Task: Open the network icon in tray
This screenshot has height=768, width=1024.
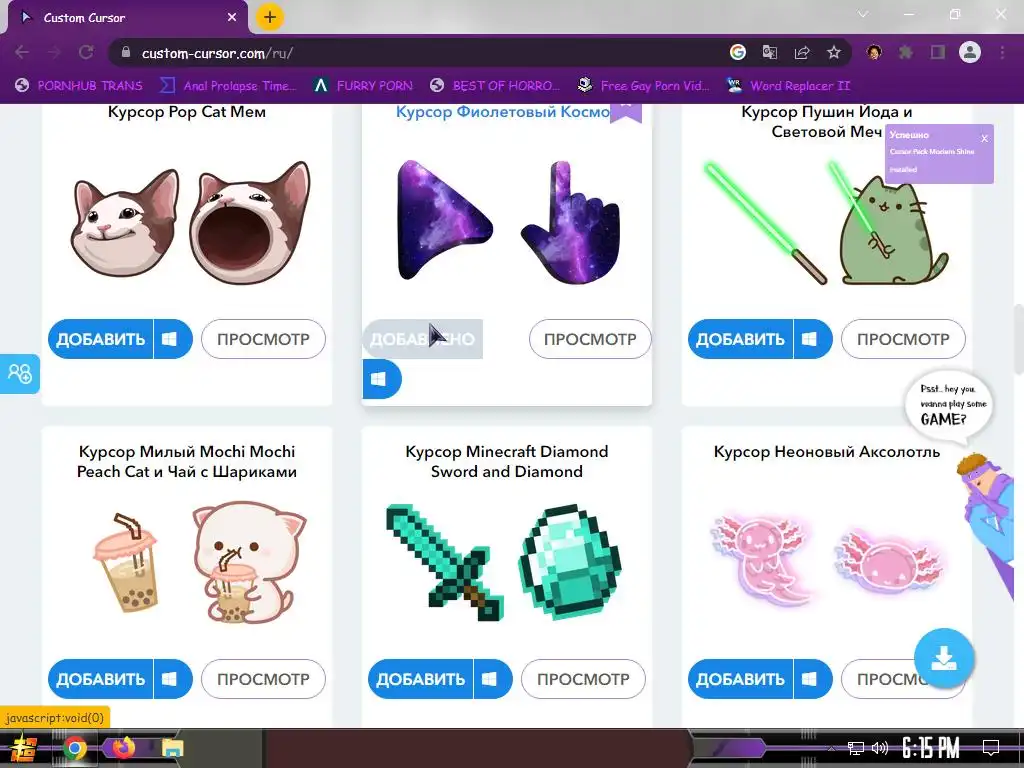Action: click(x=855, y=748)
